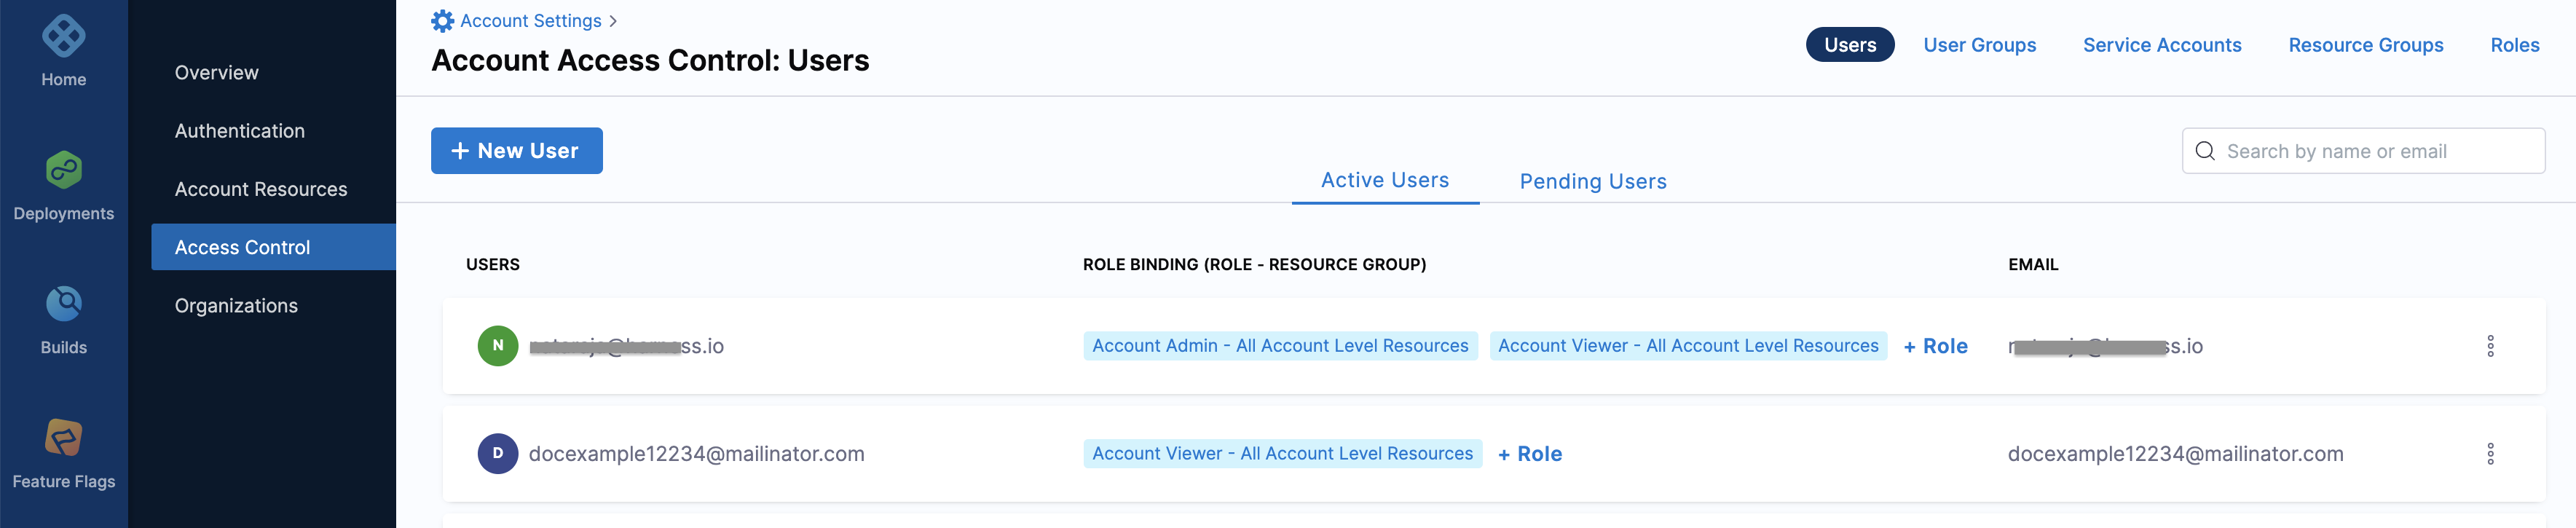Open the Home module icon
Image resolution: width=2576 pixels, height=528 pixels.
click(x=63, y=37)
